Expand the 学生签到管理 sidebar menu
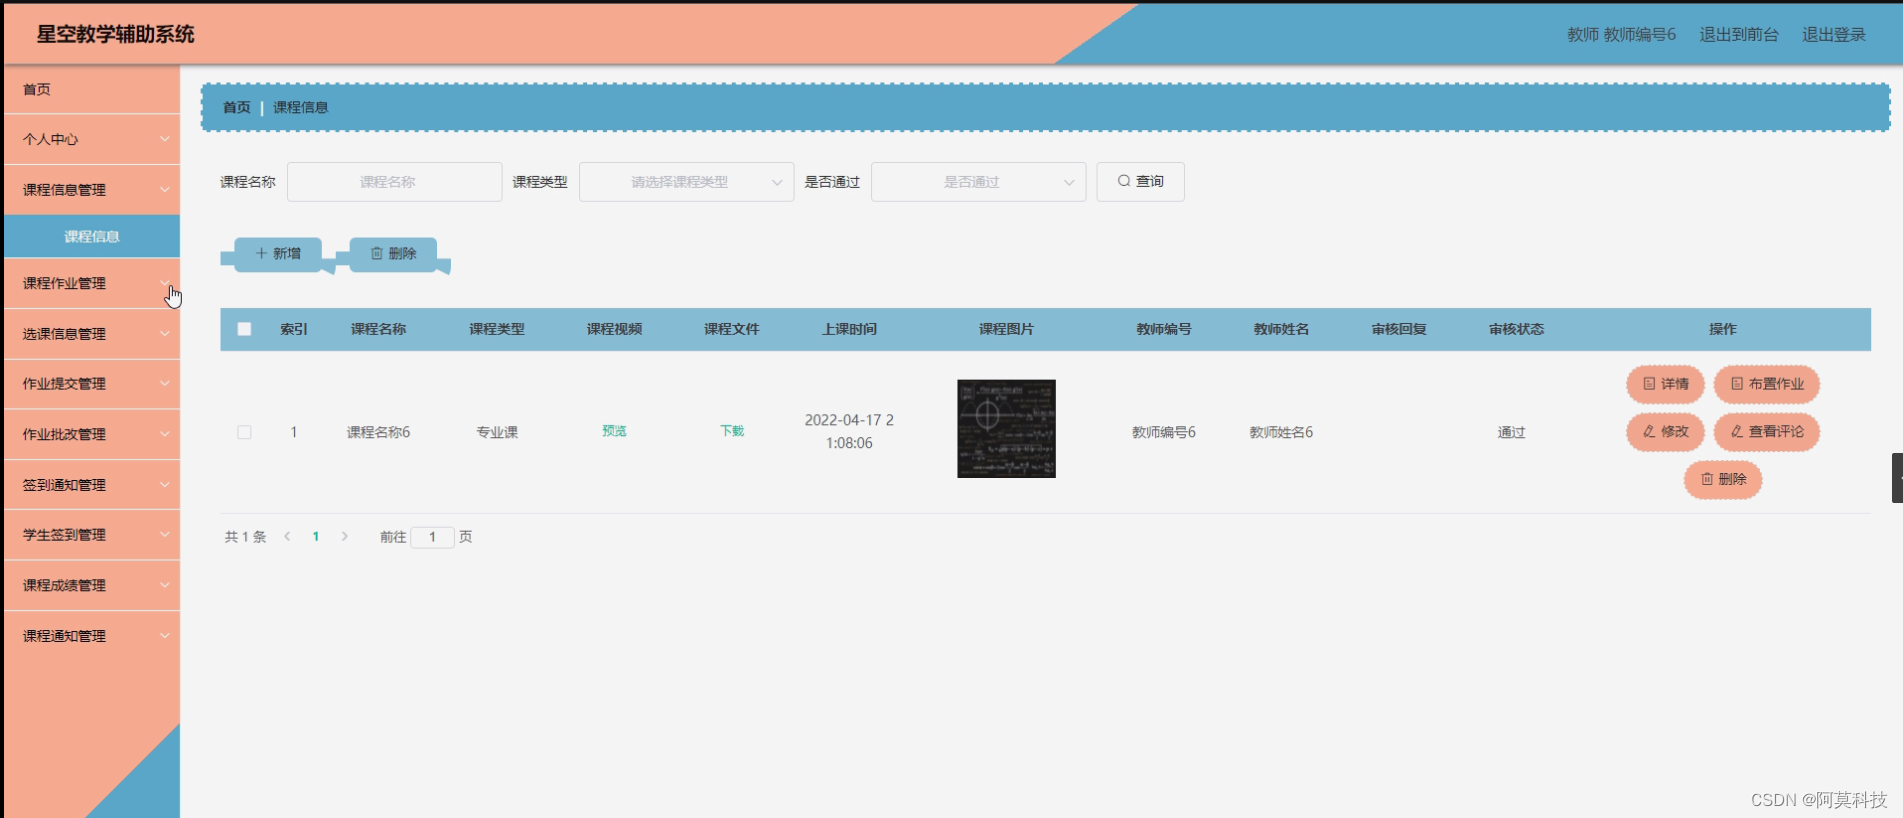1903x818 pixels. 92,535
